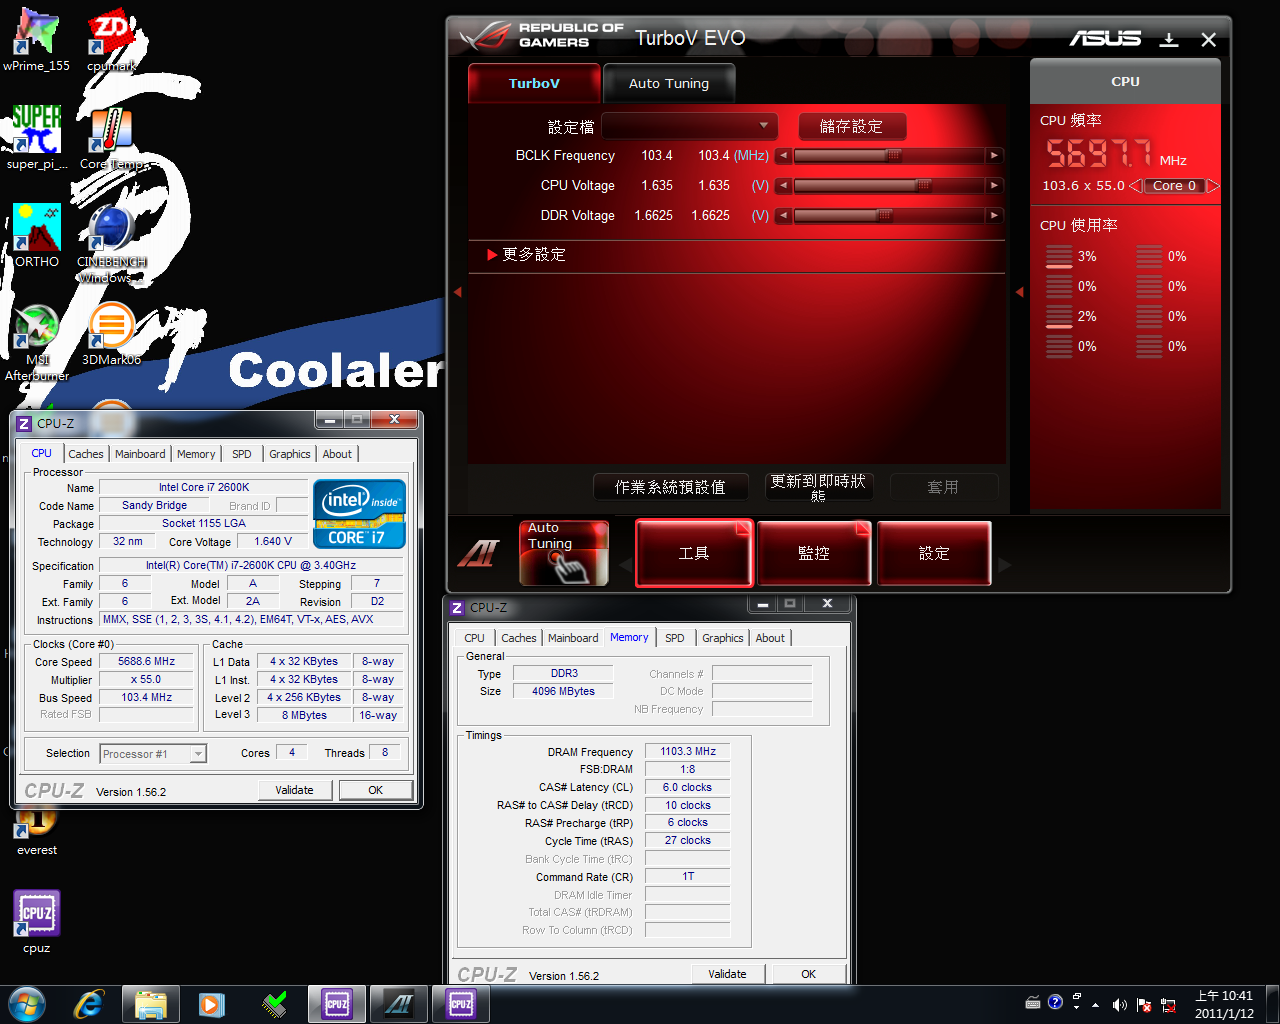Launch CINEBENCH Windows desktop icon

click(x=111, y=243)
